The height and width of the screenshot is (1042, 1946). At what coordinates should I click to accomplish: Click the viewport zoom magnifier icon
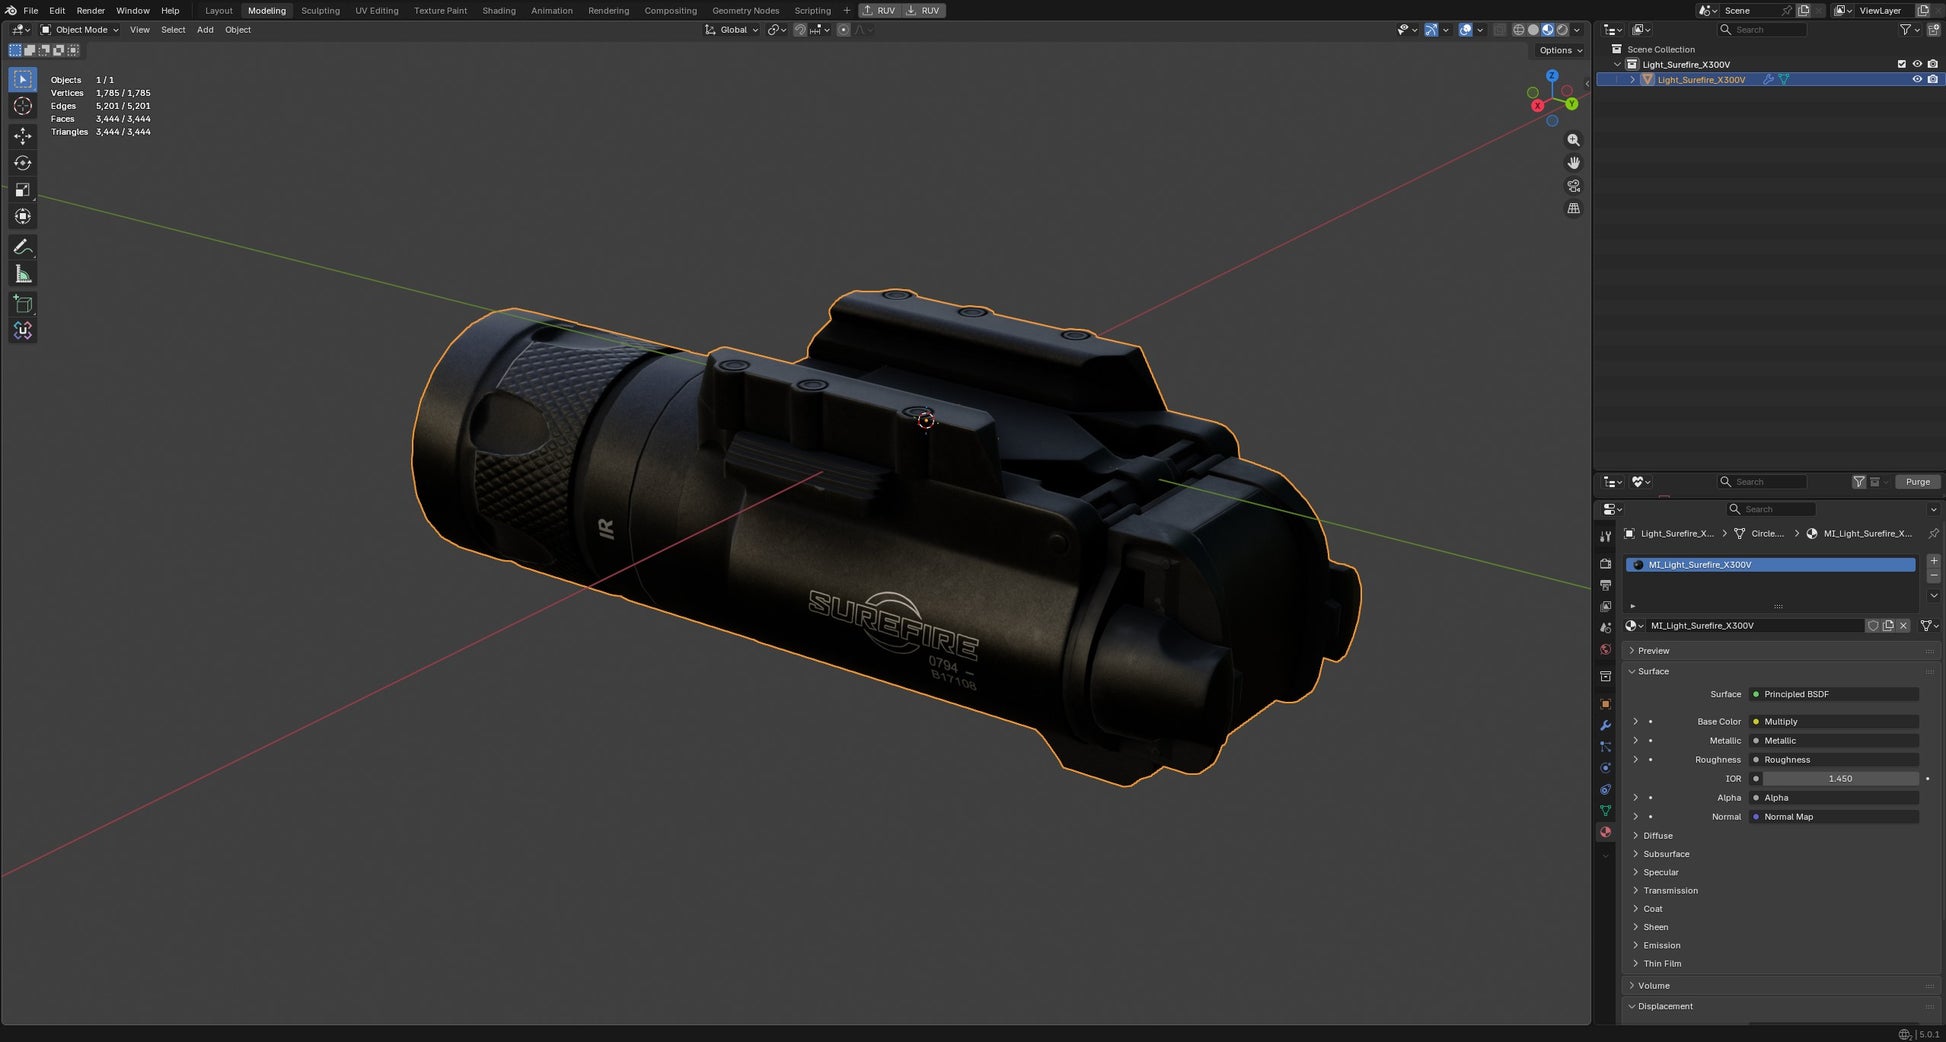(x=1573, y=140)
